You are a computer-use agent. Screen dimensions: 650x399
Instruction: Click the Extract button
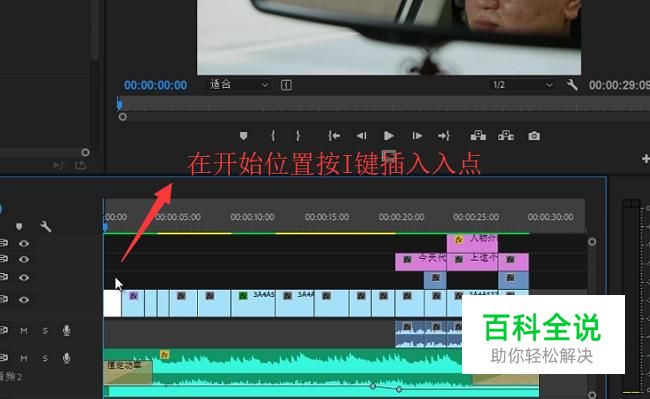point(506,135)
